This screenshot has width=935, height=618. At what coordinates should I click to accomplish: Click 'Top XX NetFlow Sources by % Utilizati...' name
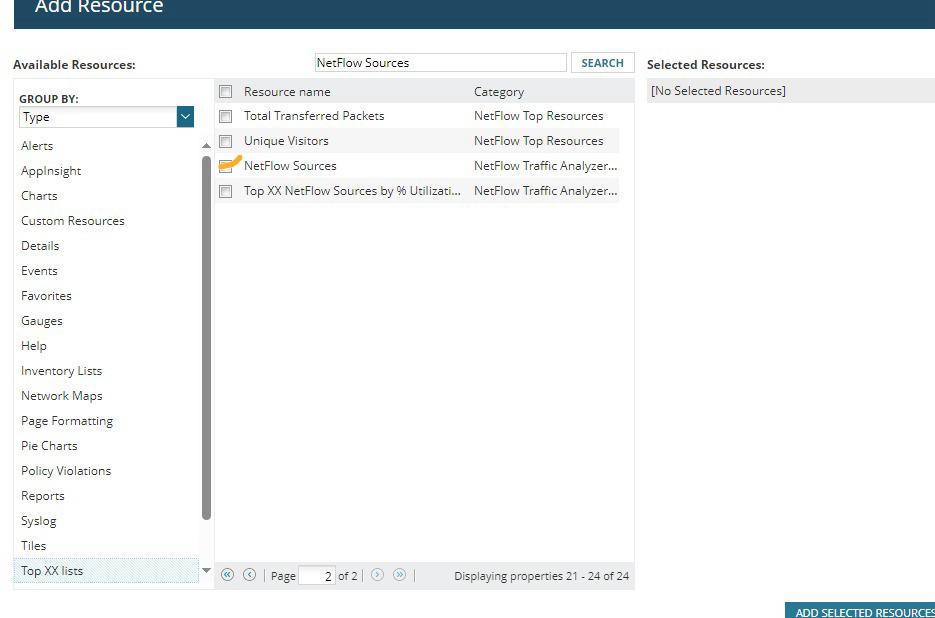tap(352, 191)
